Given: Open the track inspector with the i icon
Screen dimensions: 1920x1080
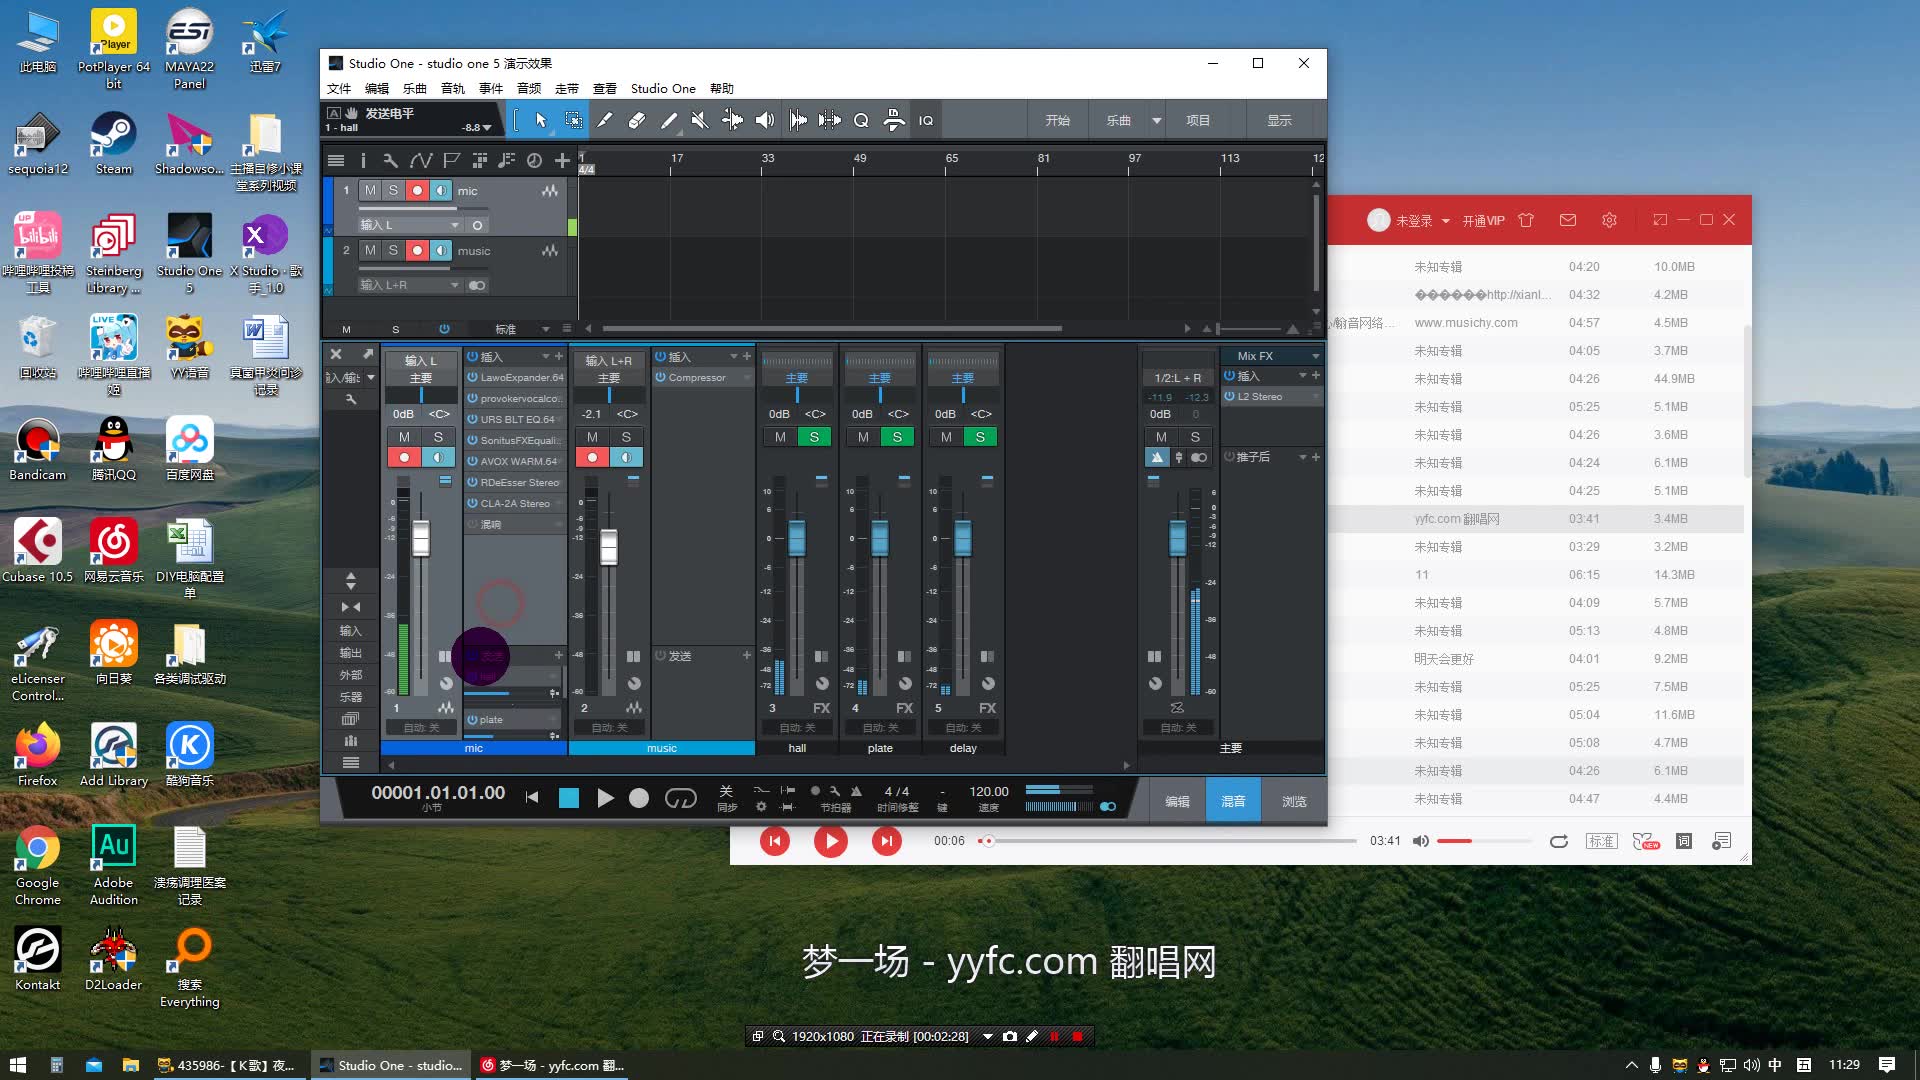Looking at the screenshot, I should tap(364, 161).
